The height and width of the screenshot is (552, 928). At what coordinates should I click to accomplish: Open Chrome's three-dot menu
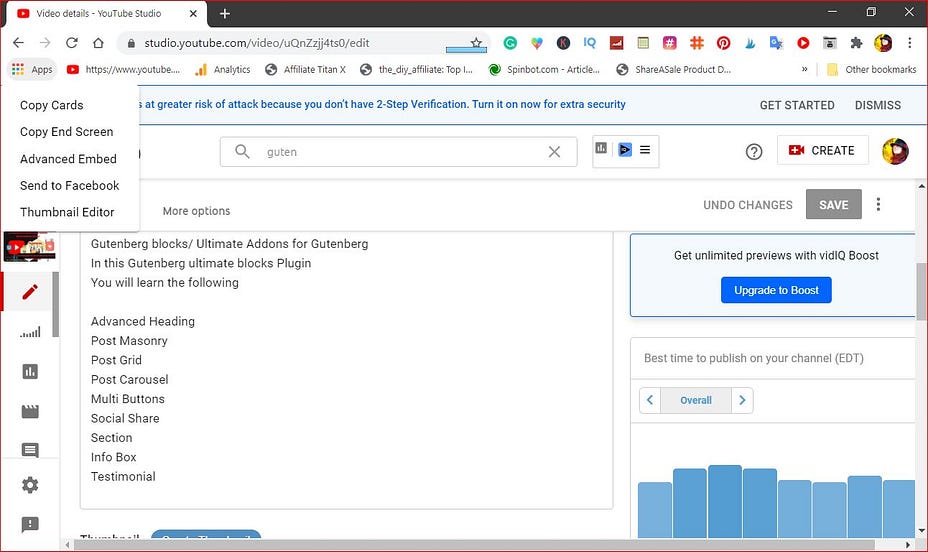point(910,43)
